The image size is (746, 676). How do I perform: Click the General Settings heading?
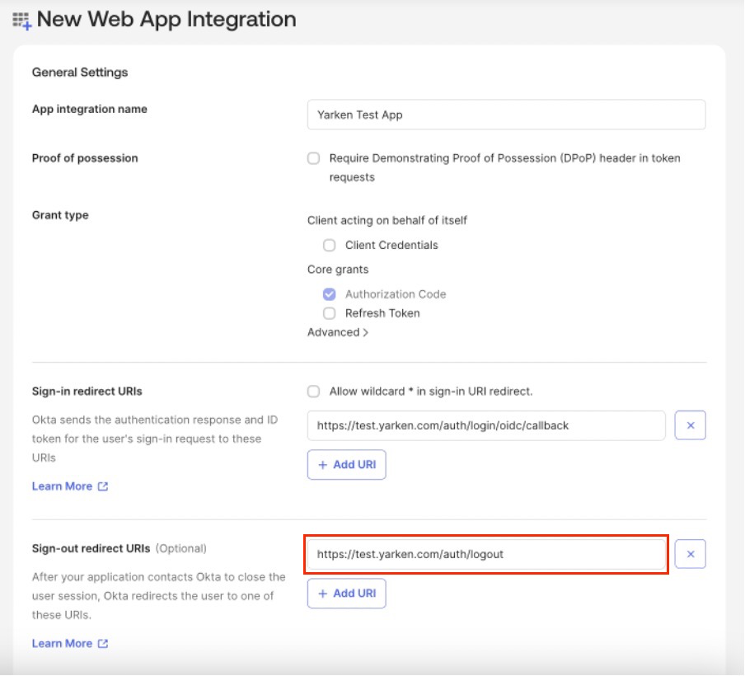coord(80,73)
